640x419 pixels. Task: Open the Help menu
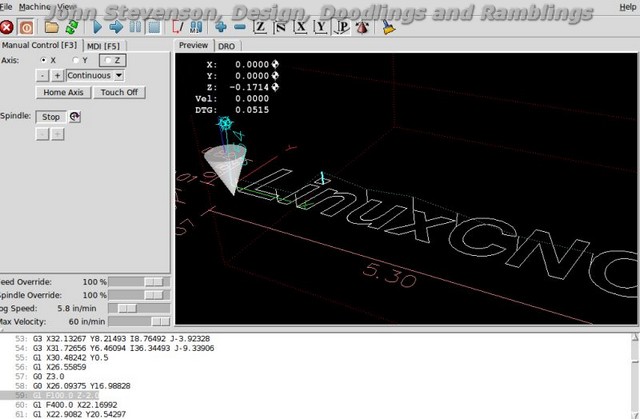(x=627, y=7)
